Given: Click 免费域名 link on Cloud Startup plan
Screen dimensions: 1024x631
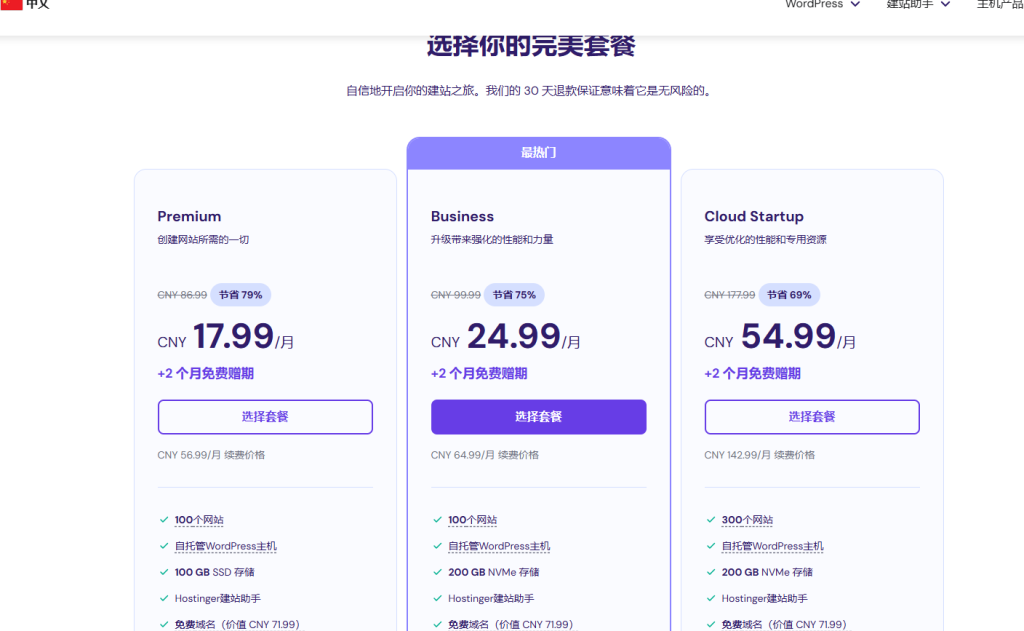Looking at the screenshot, I should 742,624.
